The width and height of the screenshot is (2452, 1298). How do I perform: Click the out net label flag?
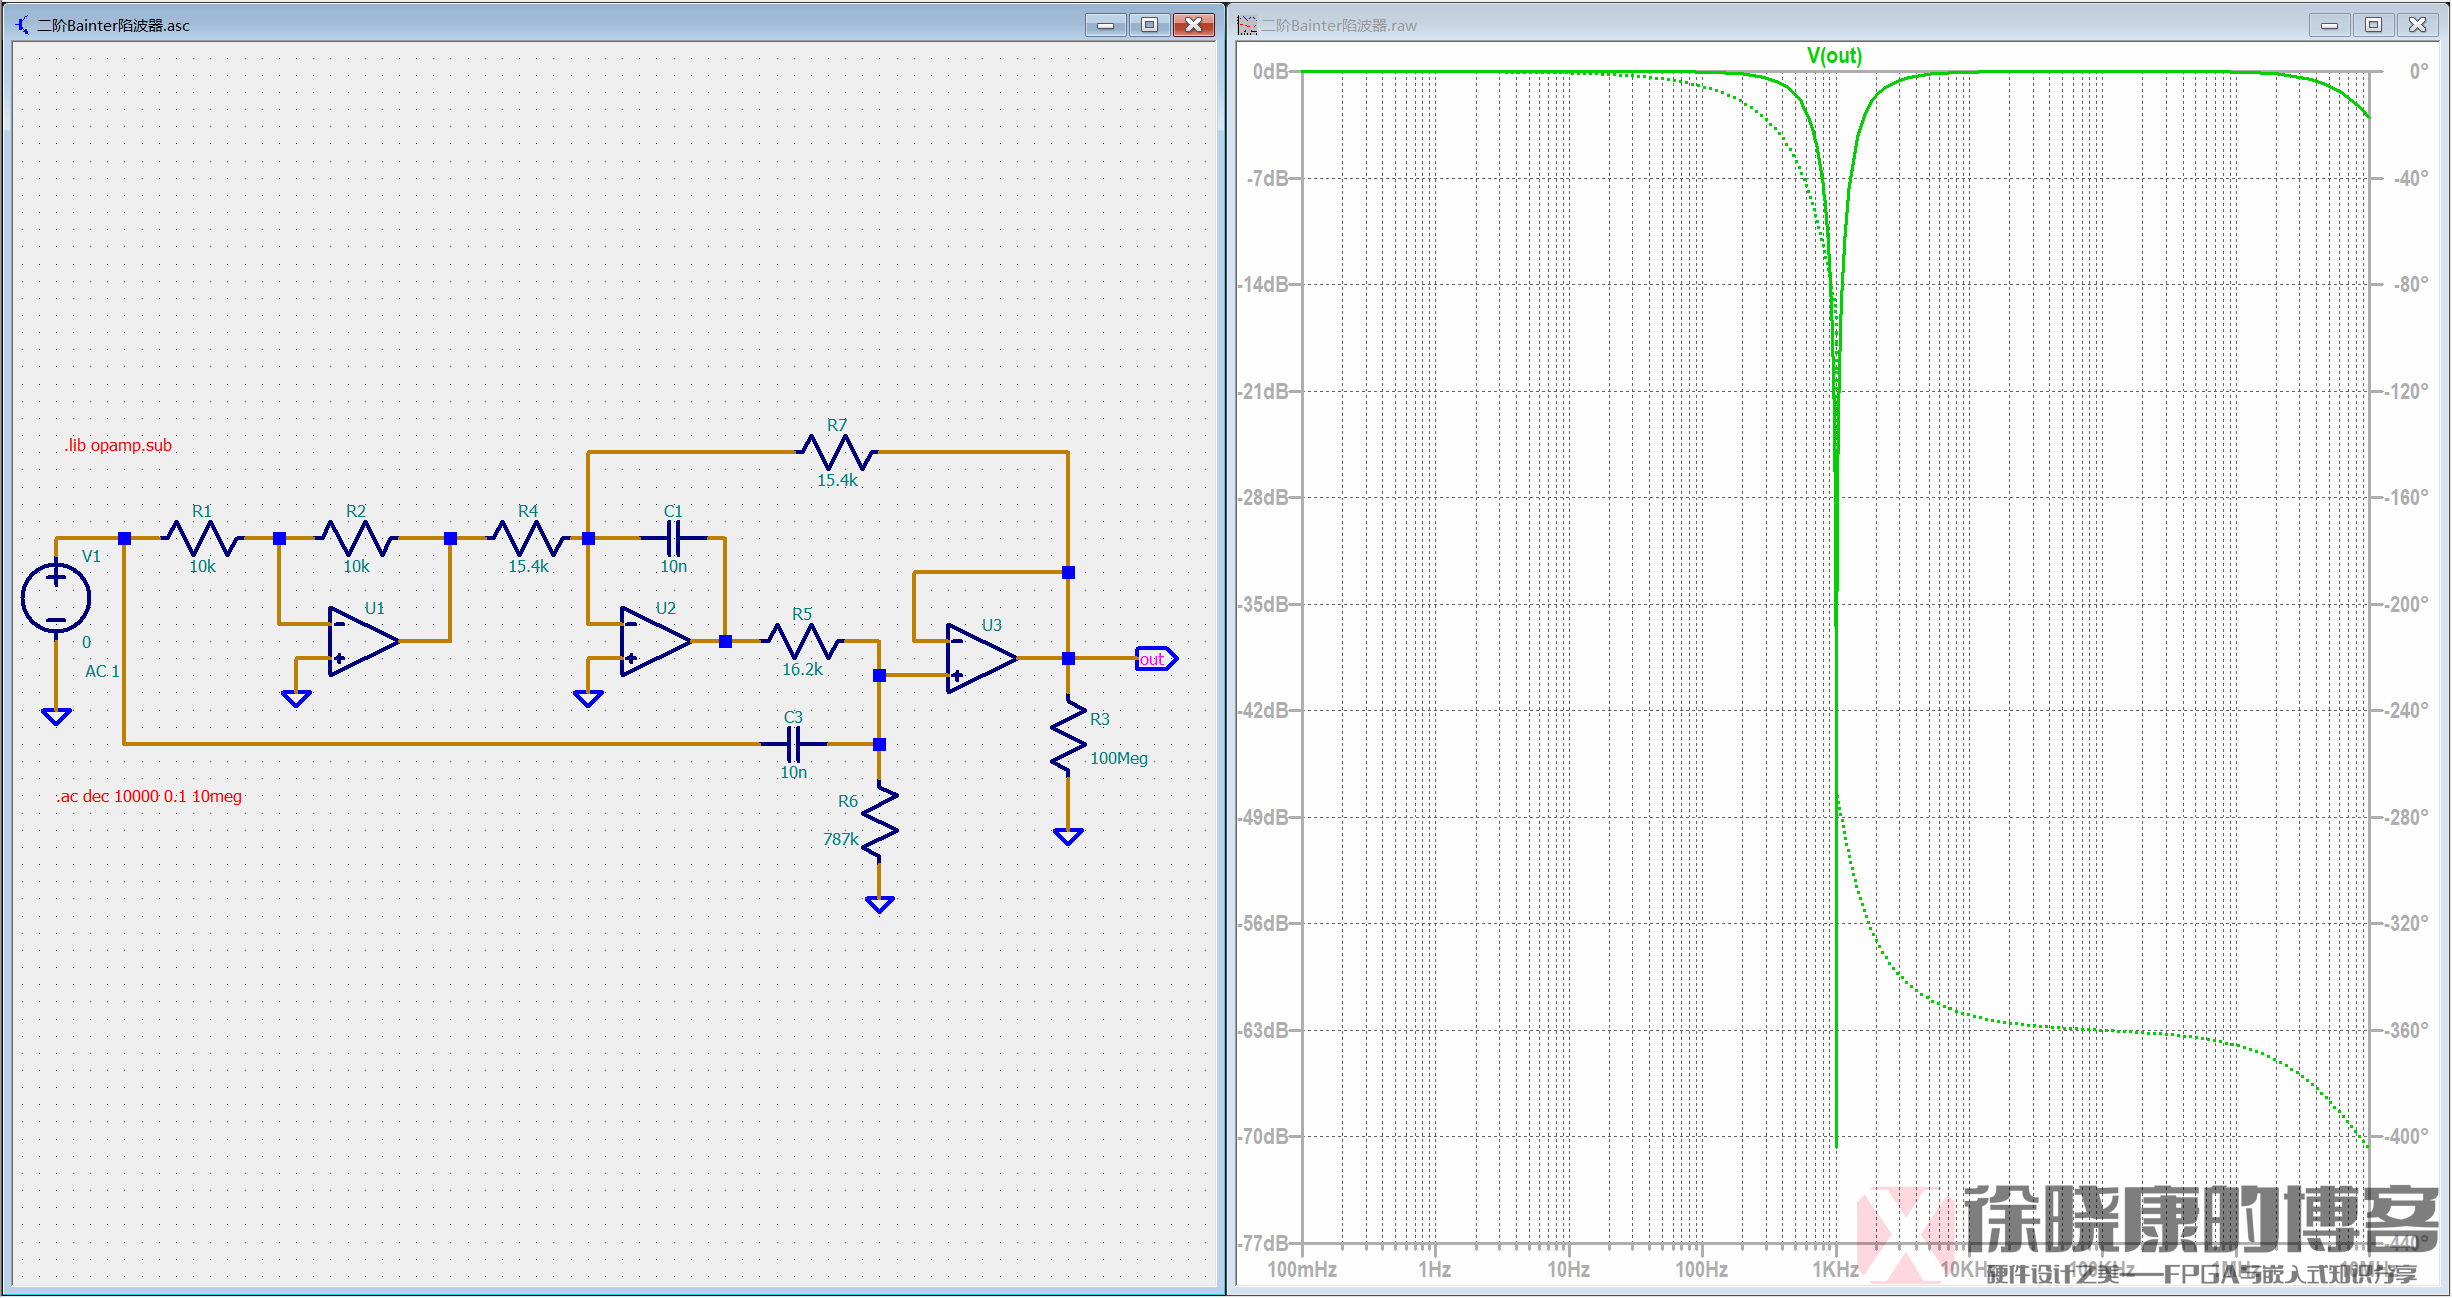click(1155, 659)
